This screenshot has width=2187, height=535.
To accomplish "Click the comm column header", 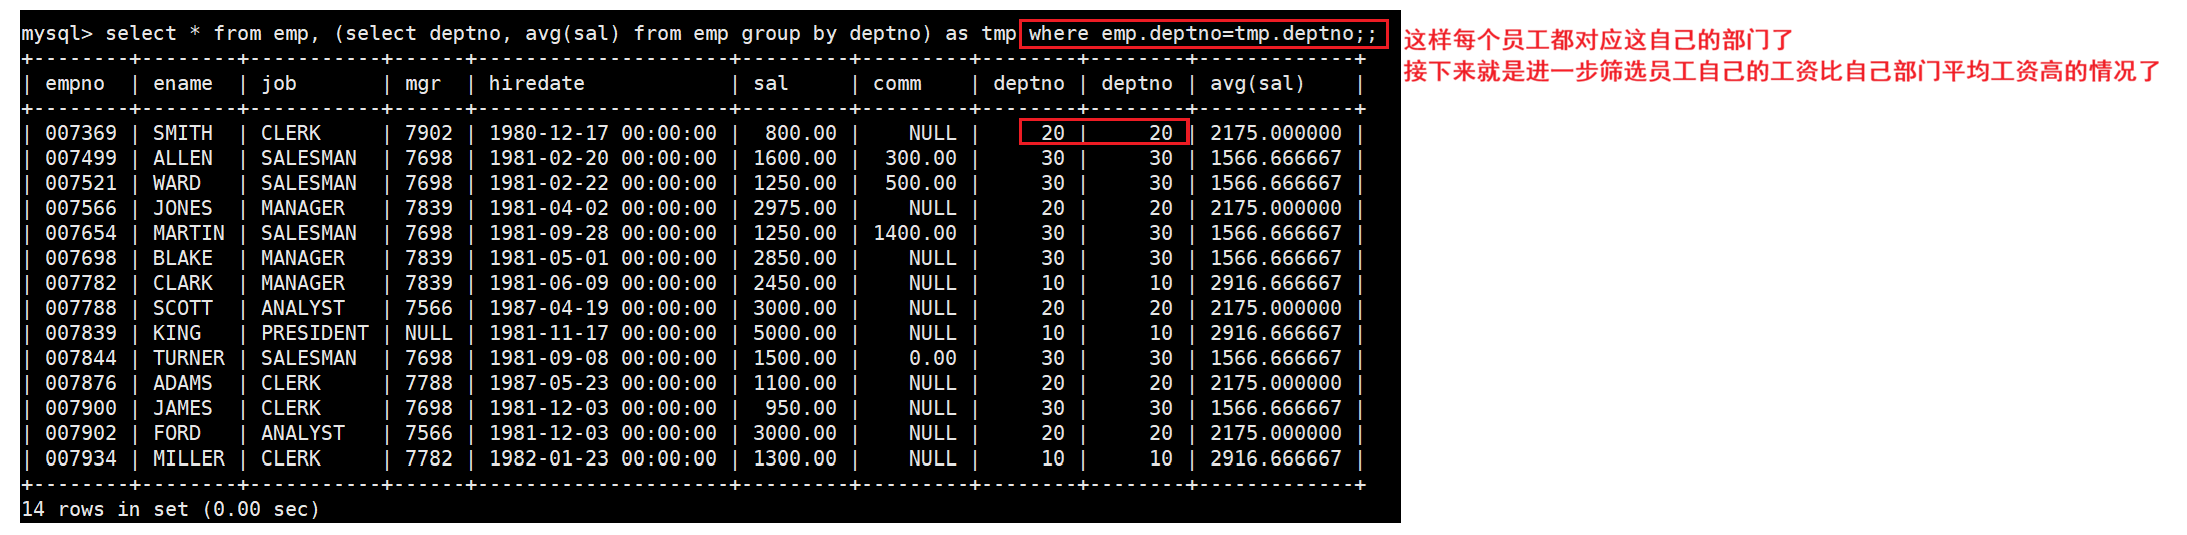I will pyautogui.click(x=897, y=84).
